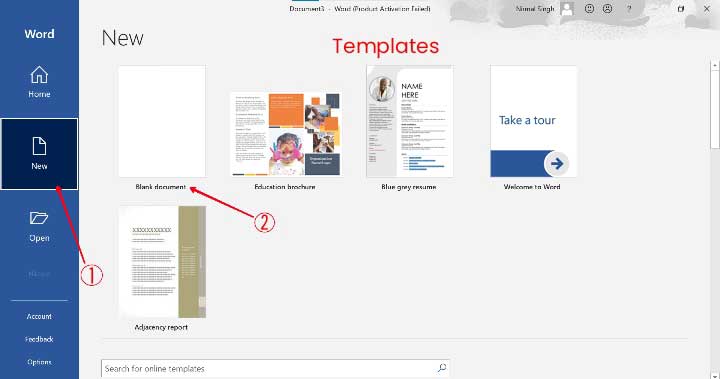The height and width of the screenshot is (379, 720).
Task: Choose the Blue grey resume template
Action: [410, 121]
